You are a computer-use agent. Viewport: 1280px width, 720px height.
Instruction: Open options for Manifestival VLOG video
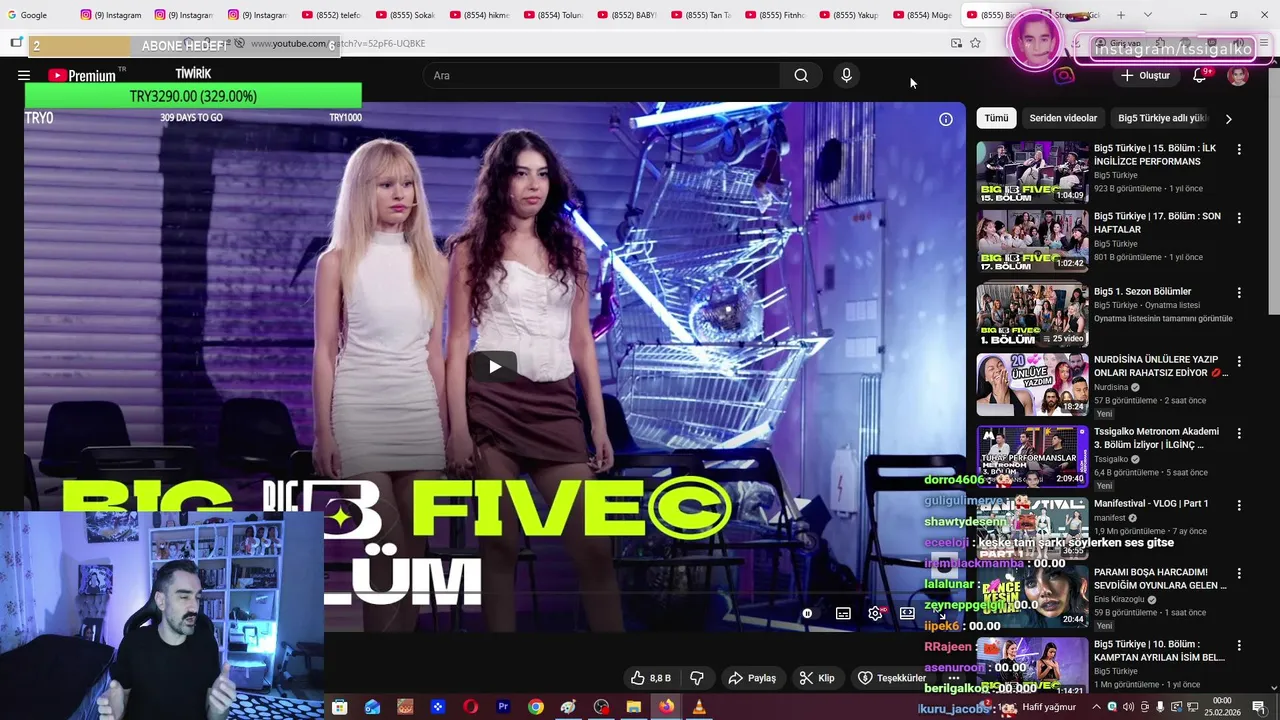(1239, 504)
